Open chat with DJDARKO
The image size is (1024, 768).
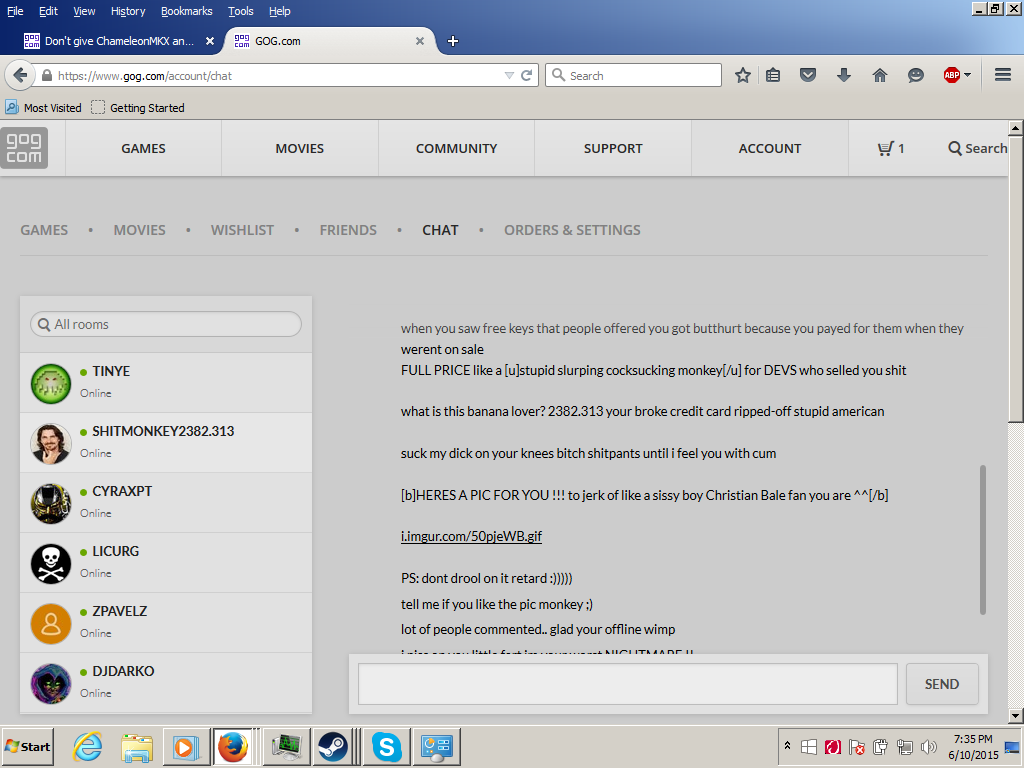tap(166, 683)
